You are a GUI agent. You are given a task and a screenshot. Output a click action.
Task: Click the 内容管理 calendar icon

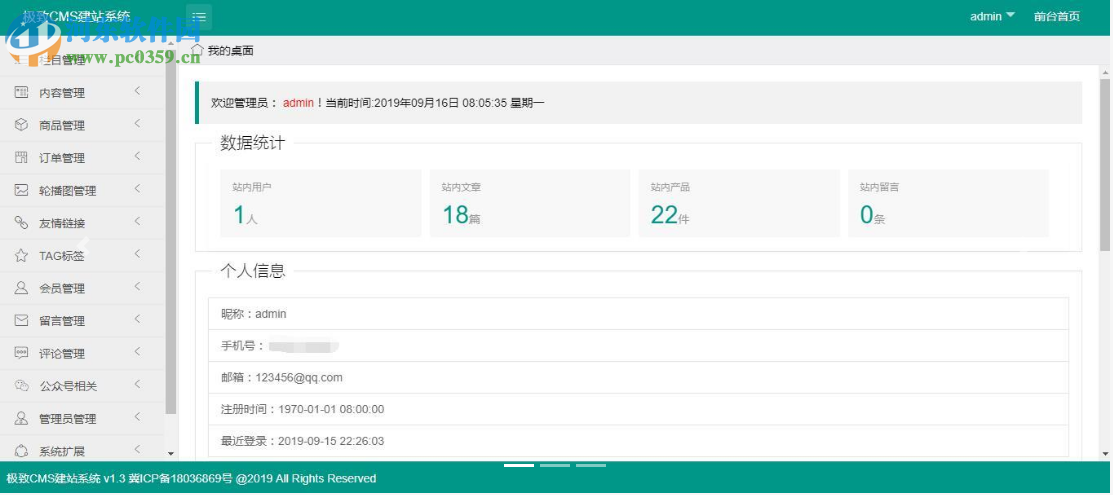21,93
